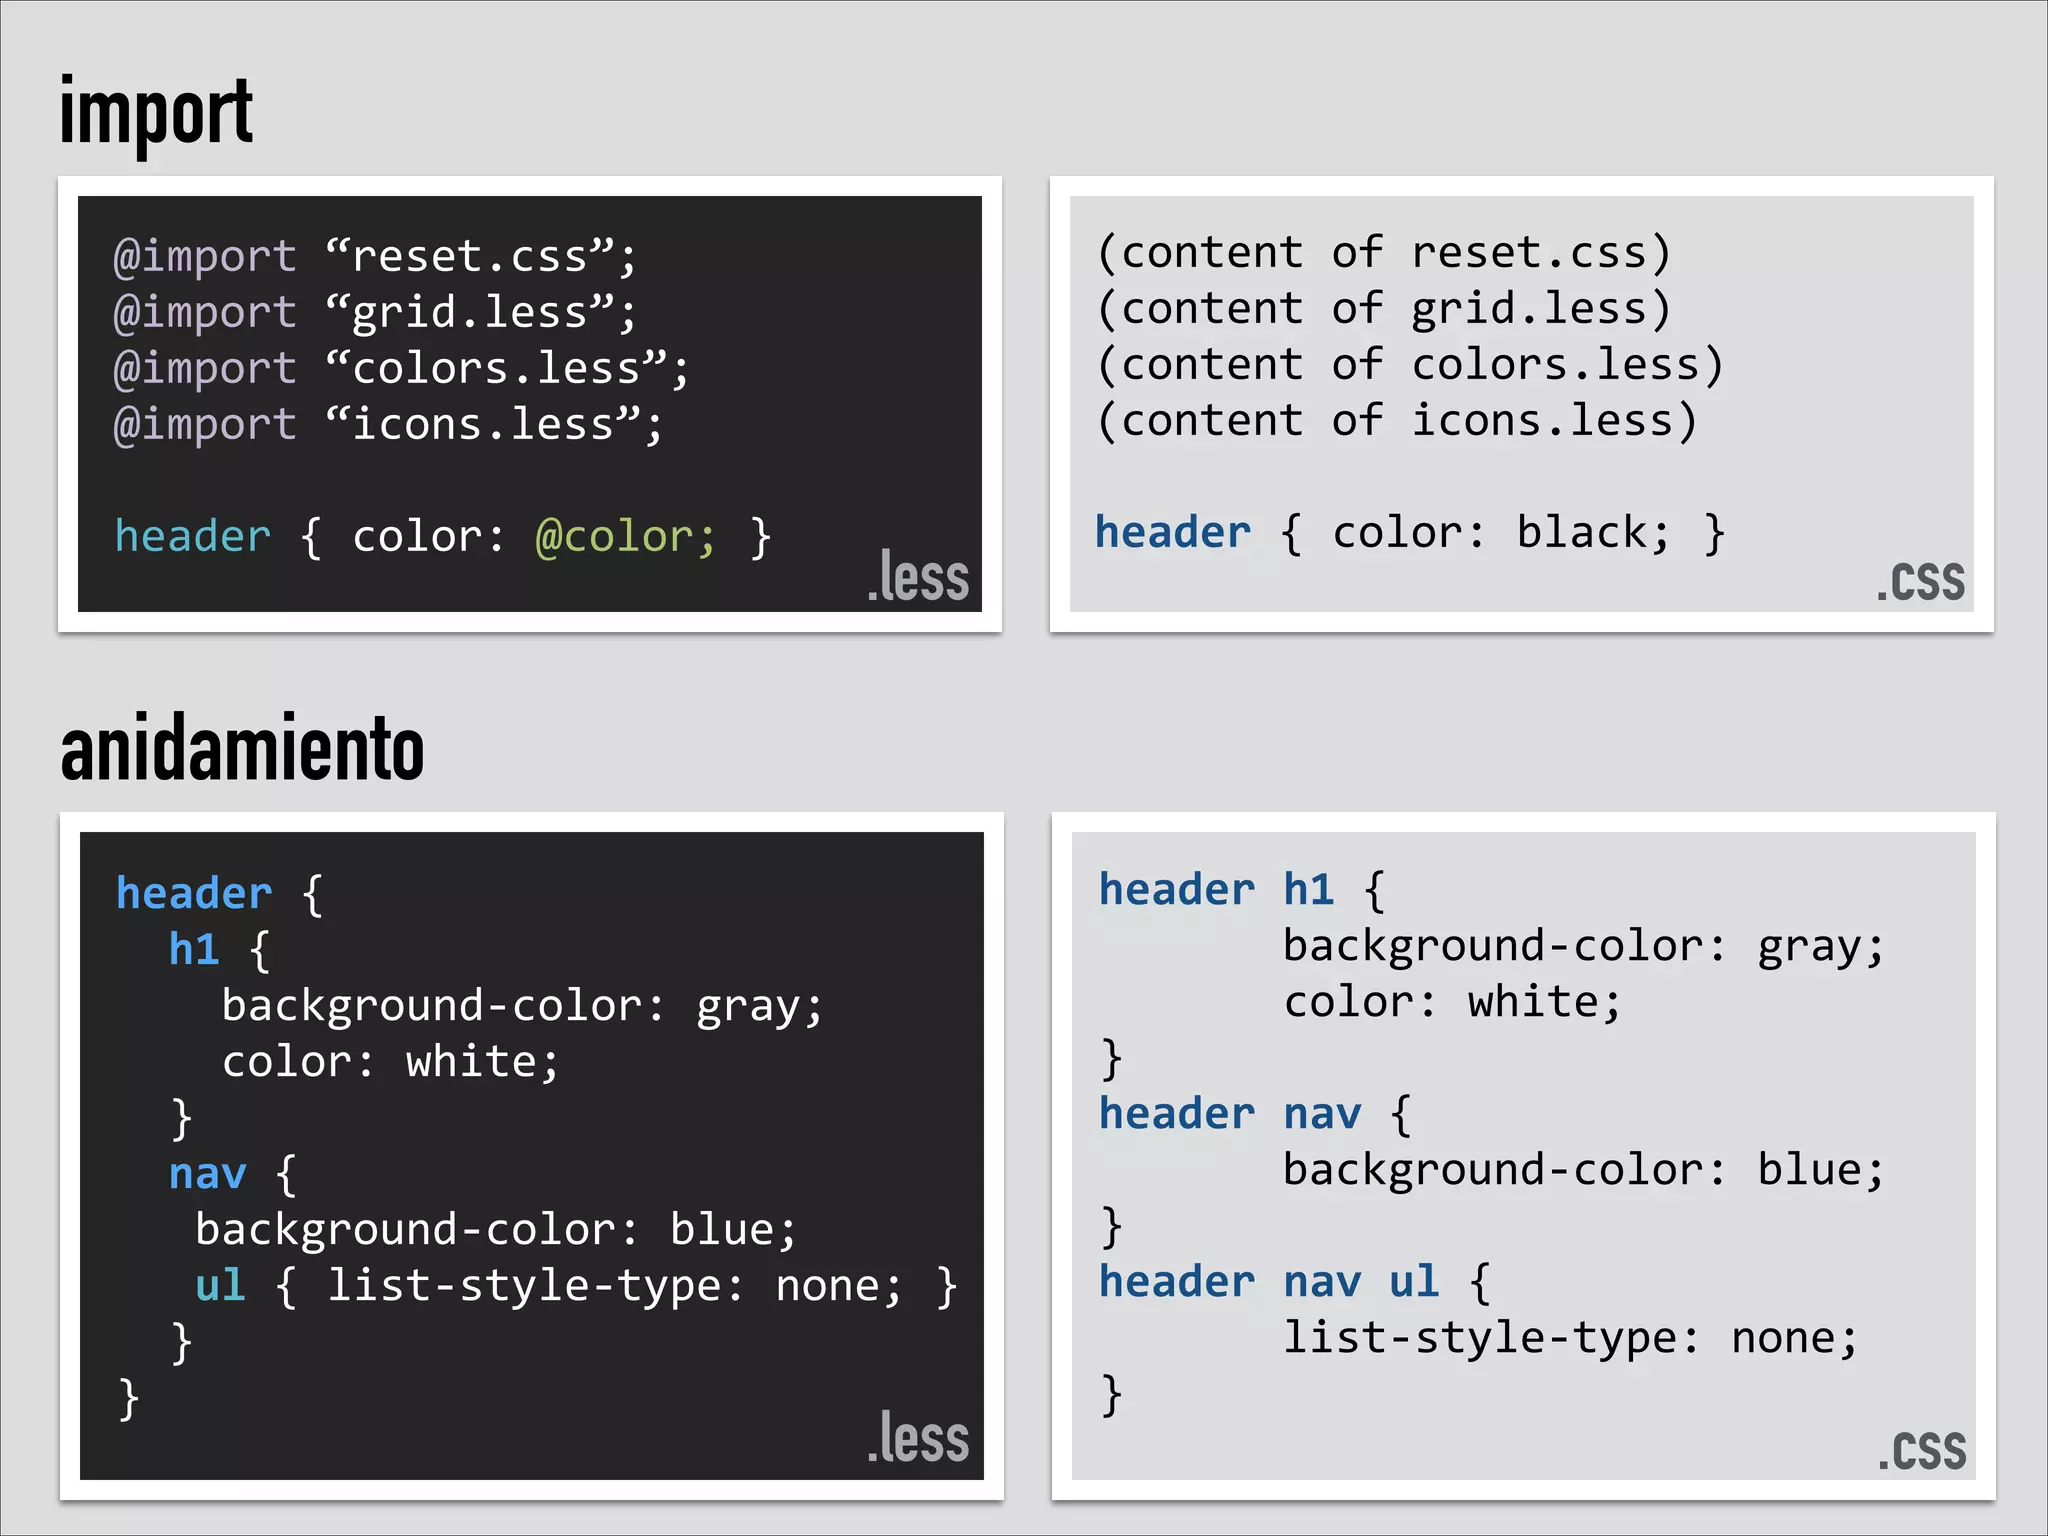The width and height of the screenshot is (2048, 1536).
Task: Click the nested 'nav {' selector in the less panel
Action: click(x=232, y=1173)
